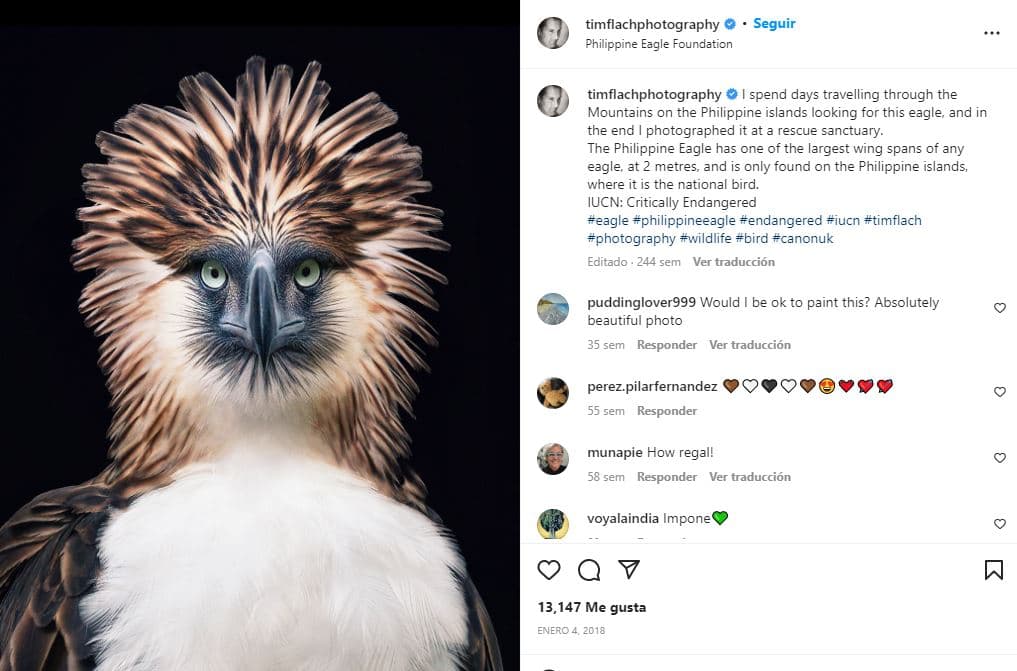1017x671 pixels.
Task: Click the verified badge beside timflachphotography header
Action: 729,22
